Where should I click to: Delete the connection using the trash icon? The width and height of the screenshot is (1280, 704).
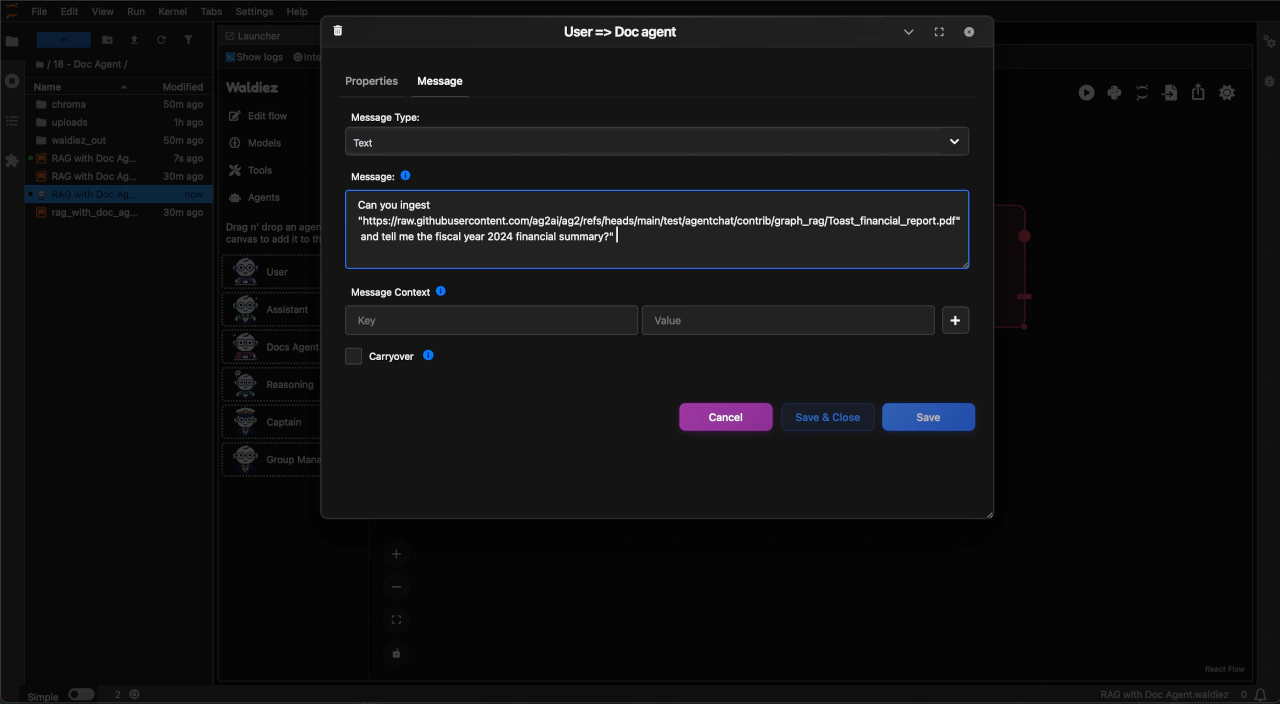(337, 30)
